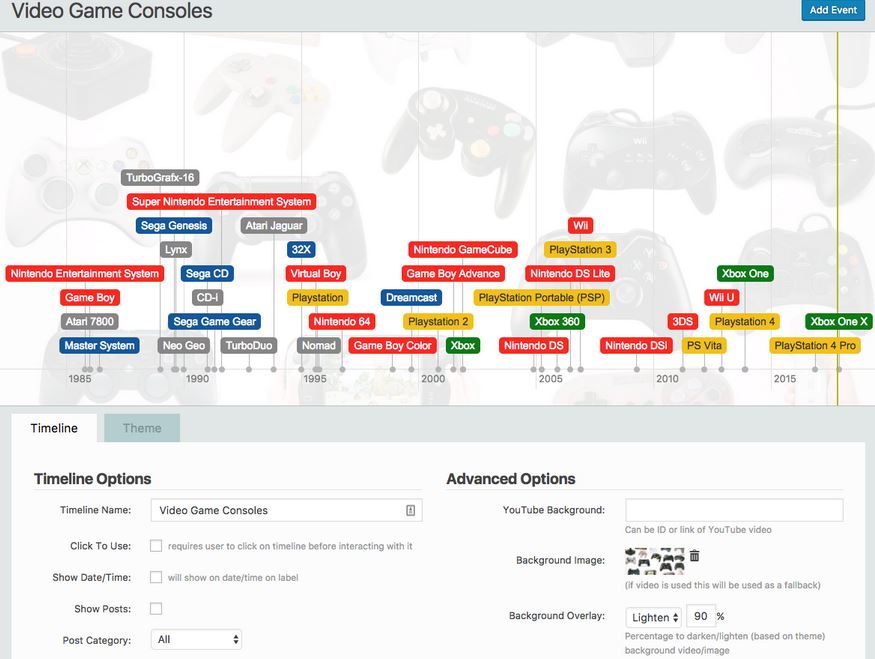
Task: Select the TurboGrafx-16 timeline event
Action: [x=160, y=177]
